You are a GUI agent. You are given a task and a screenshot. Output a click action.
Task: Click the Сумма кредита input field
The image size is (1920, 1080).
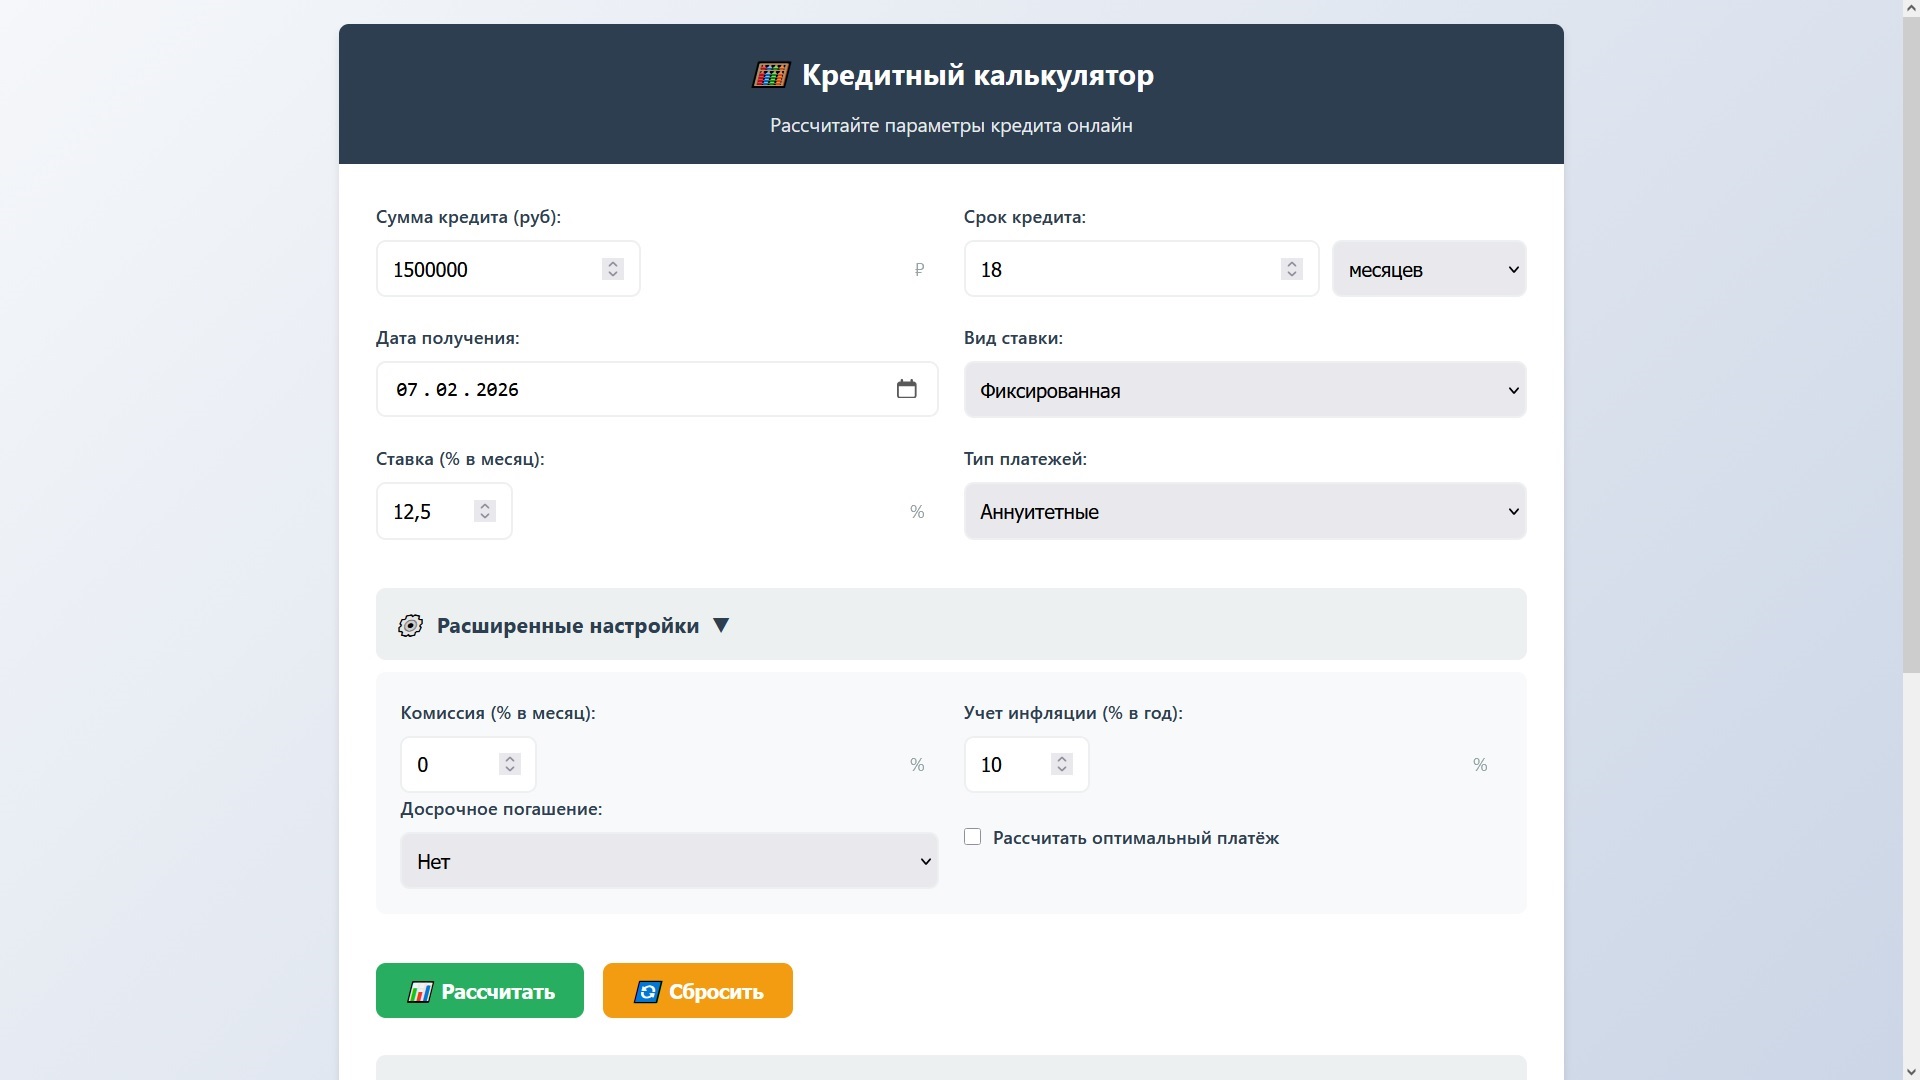[x=490, y=269]
